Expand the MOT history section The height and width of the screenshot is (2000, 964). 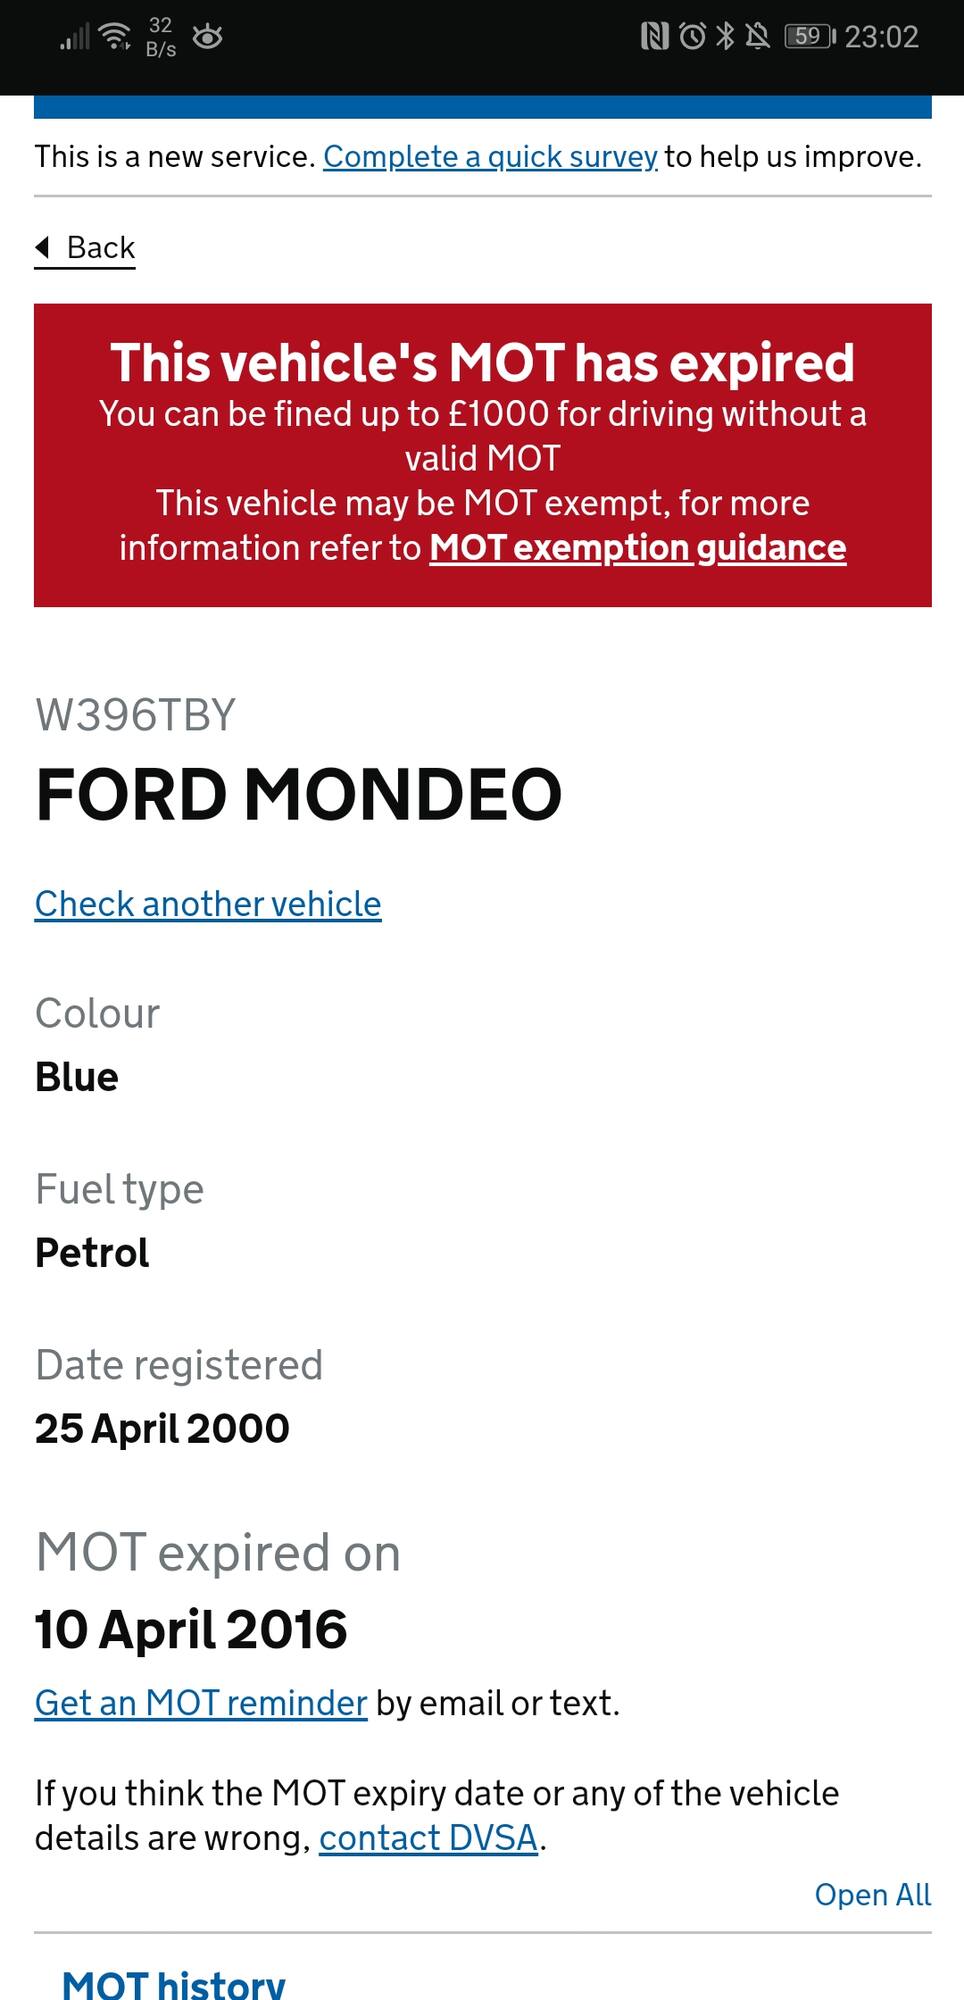pos(174,1983)
